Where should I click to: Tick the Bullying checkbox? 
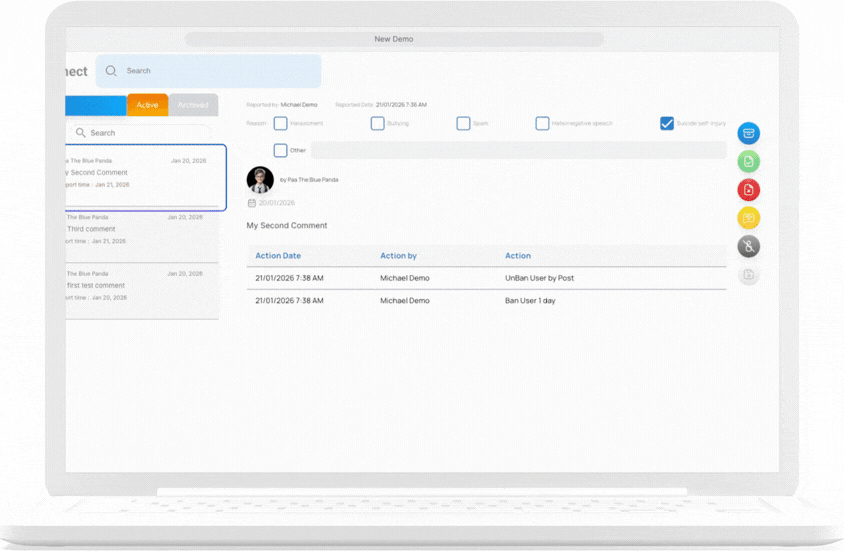coord(377,123)
